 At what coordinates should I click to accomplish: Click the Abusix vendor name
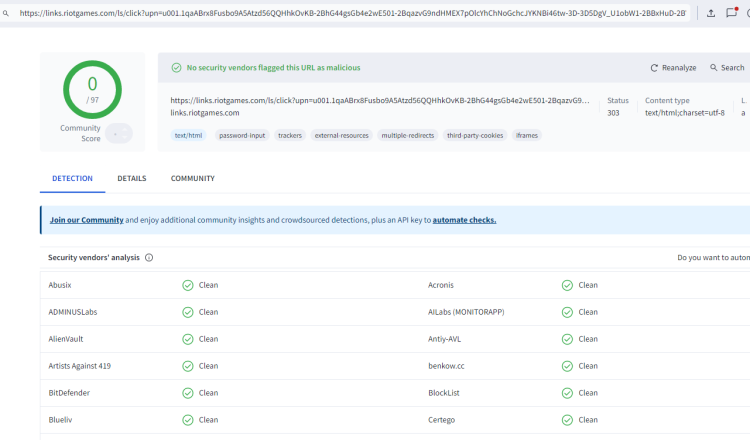point(60,285)
